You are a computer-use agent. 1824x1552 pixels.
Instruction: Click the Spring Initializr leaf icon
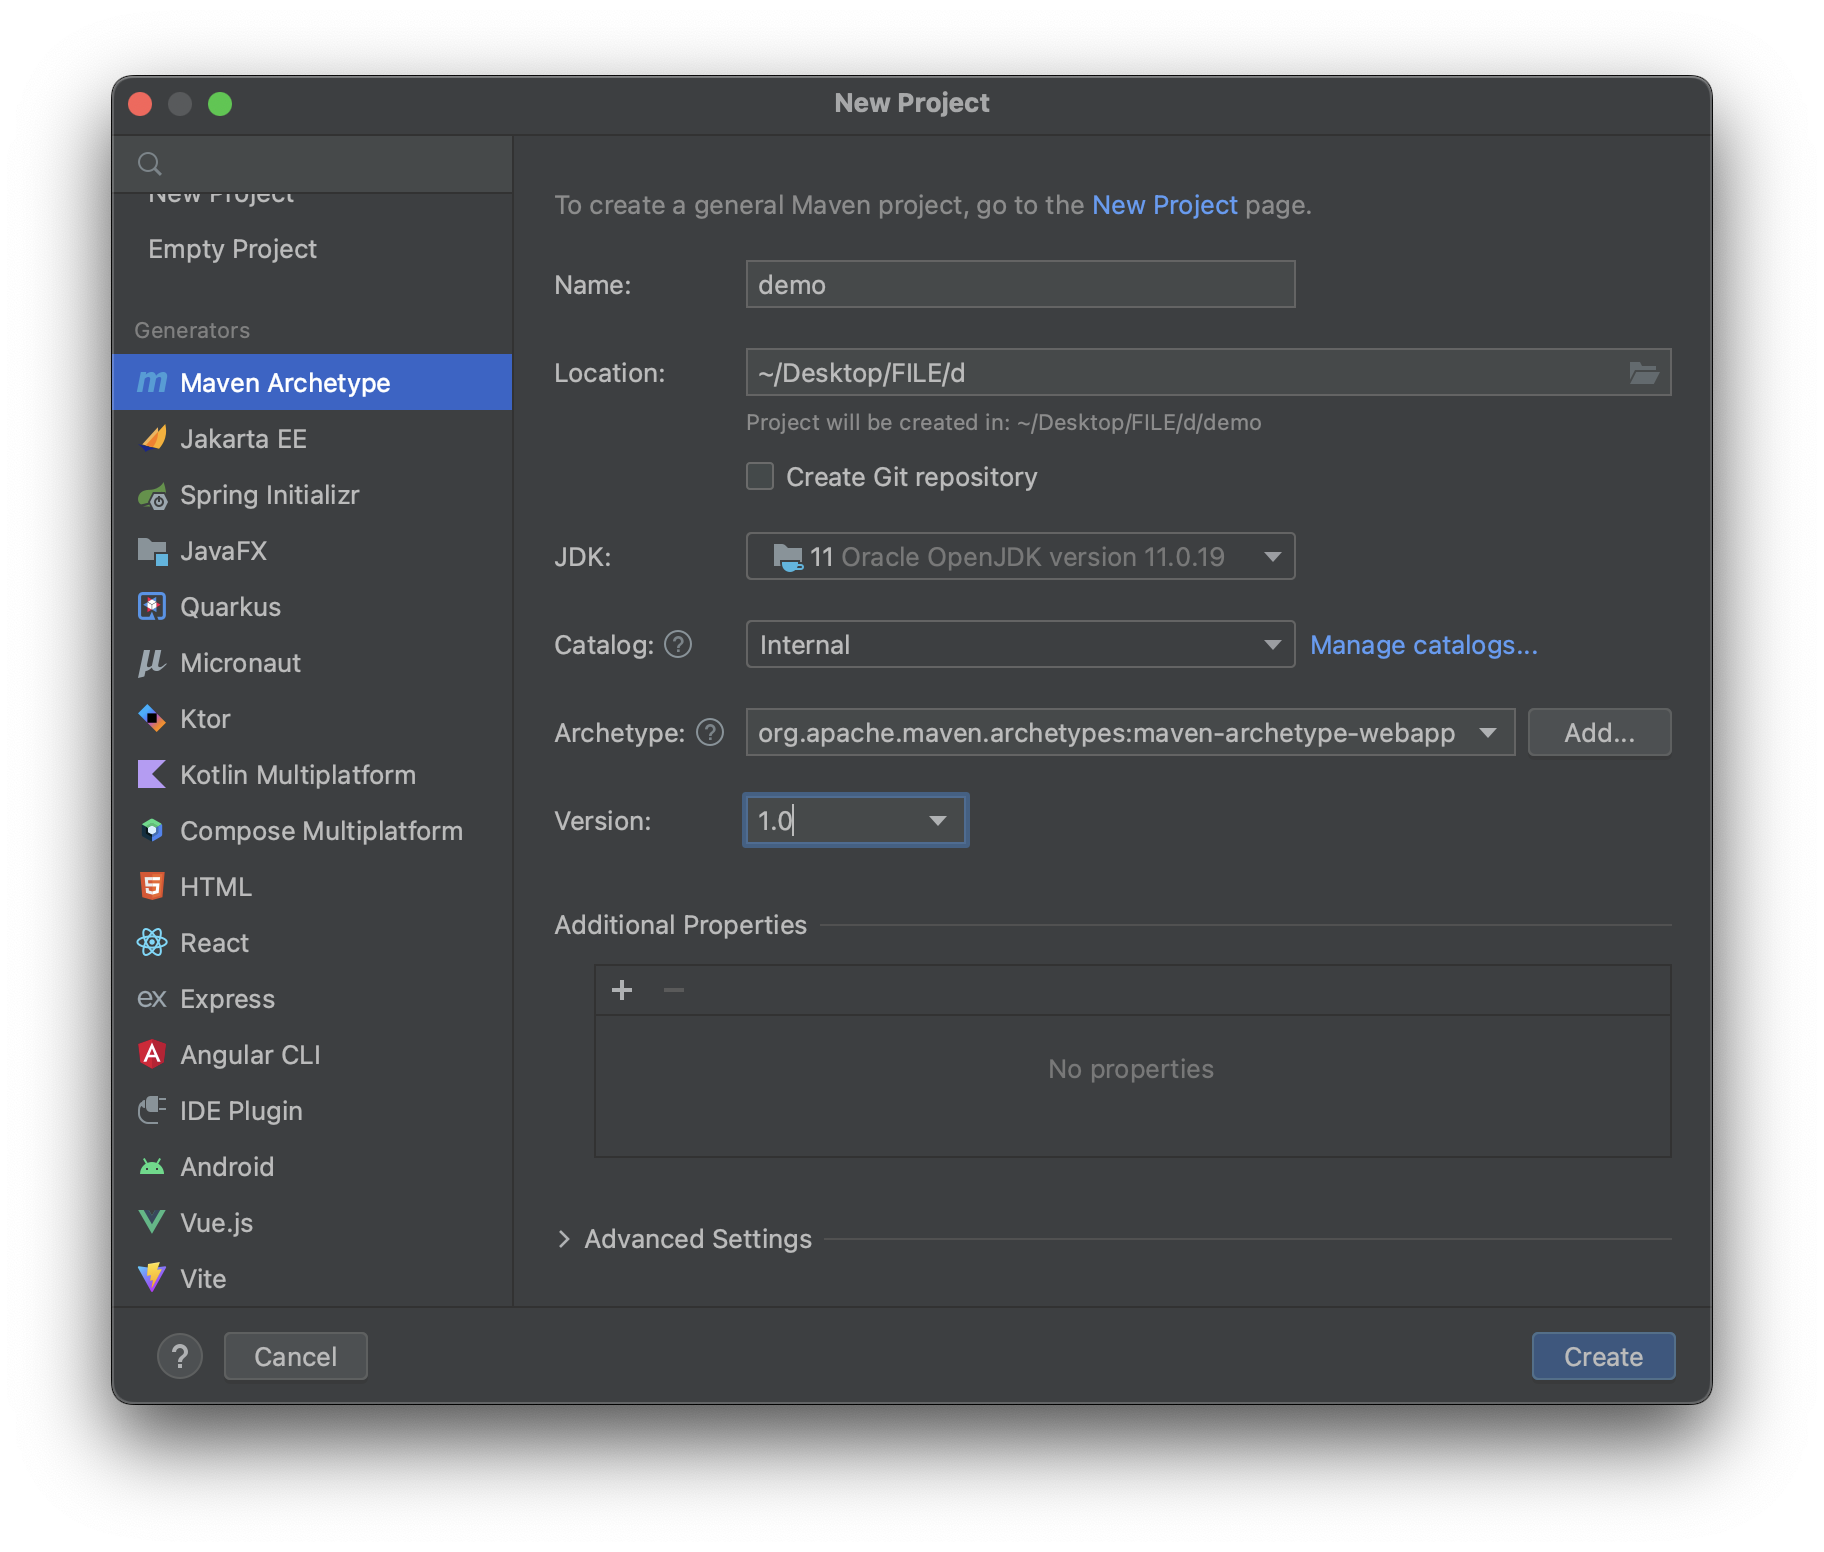152,495
